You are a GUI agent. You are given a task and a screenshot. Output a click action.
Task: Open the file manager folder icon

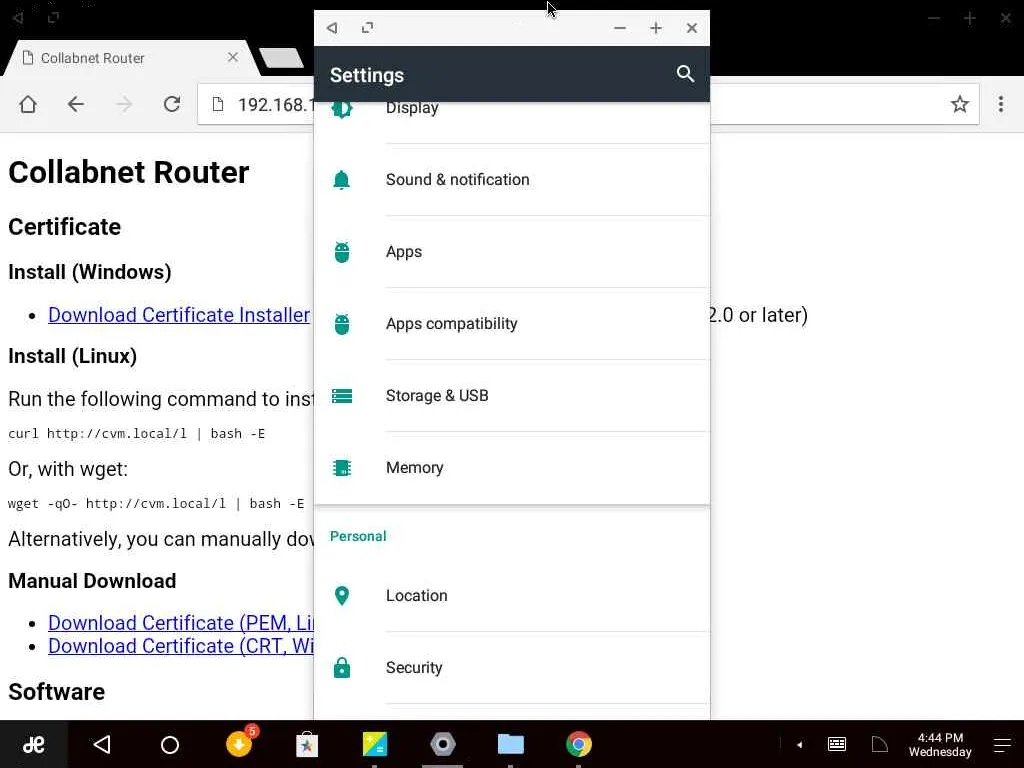[x=511, y=744]
